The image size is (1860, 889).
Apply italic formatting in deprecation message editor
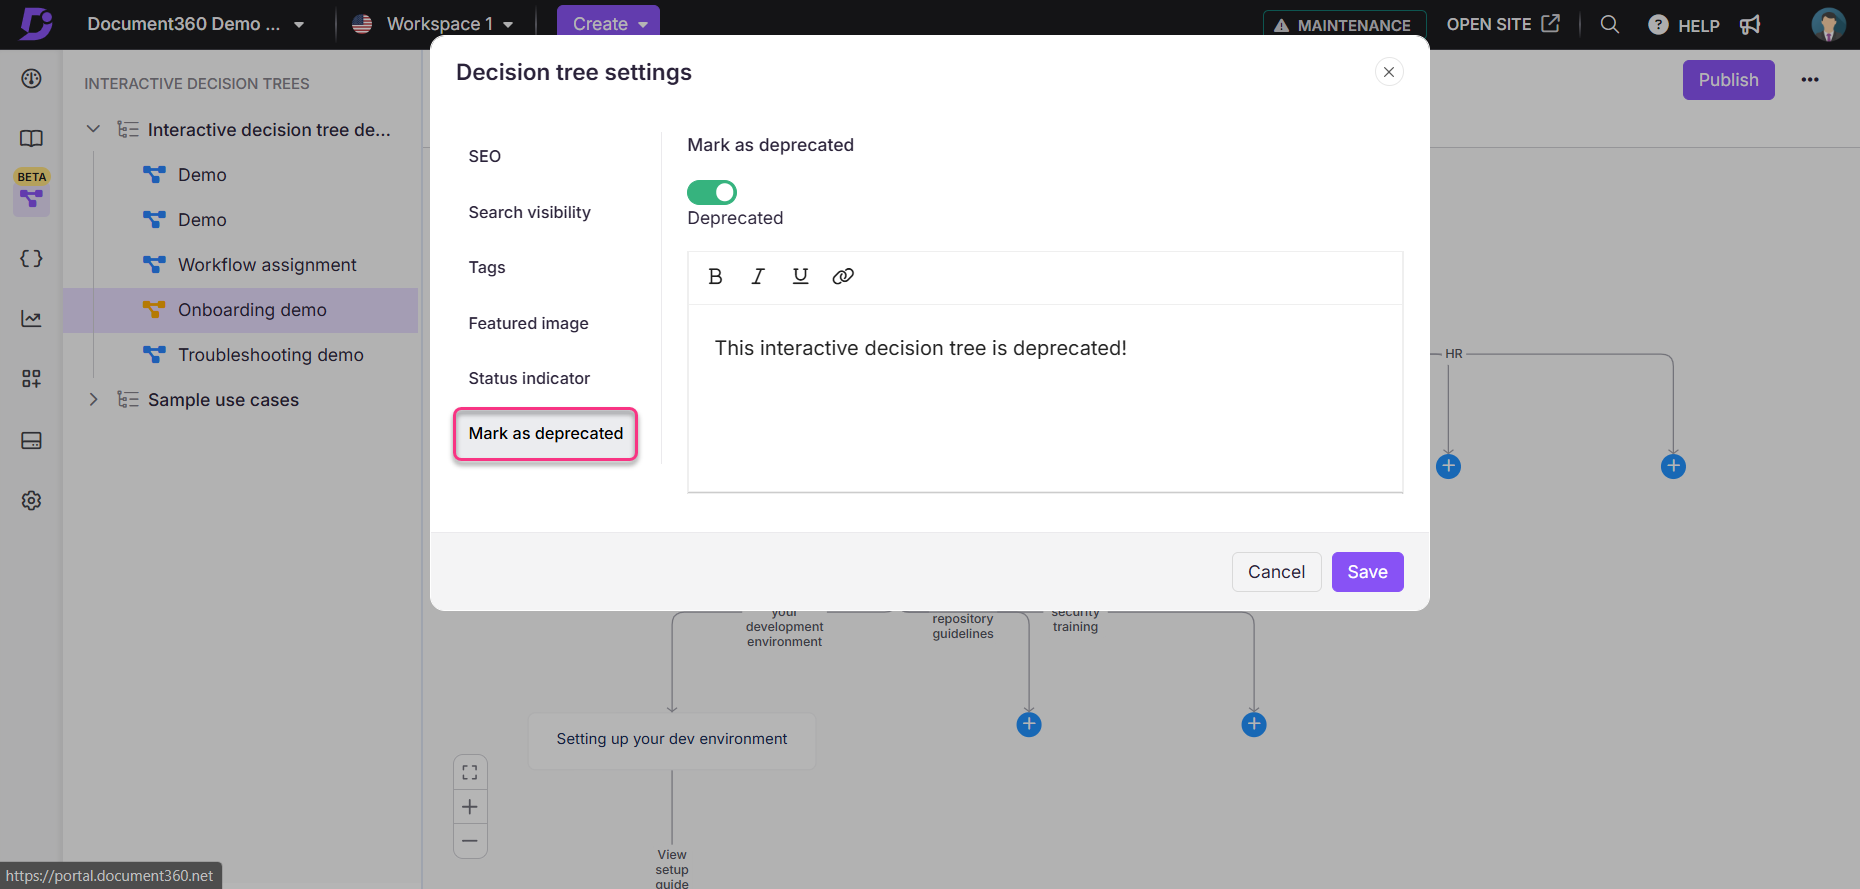pos(758,277)
